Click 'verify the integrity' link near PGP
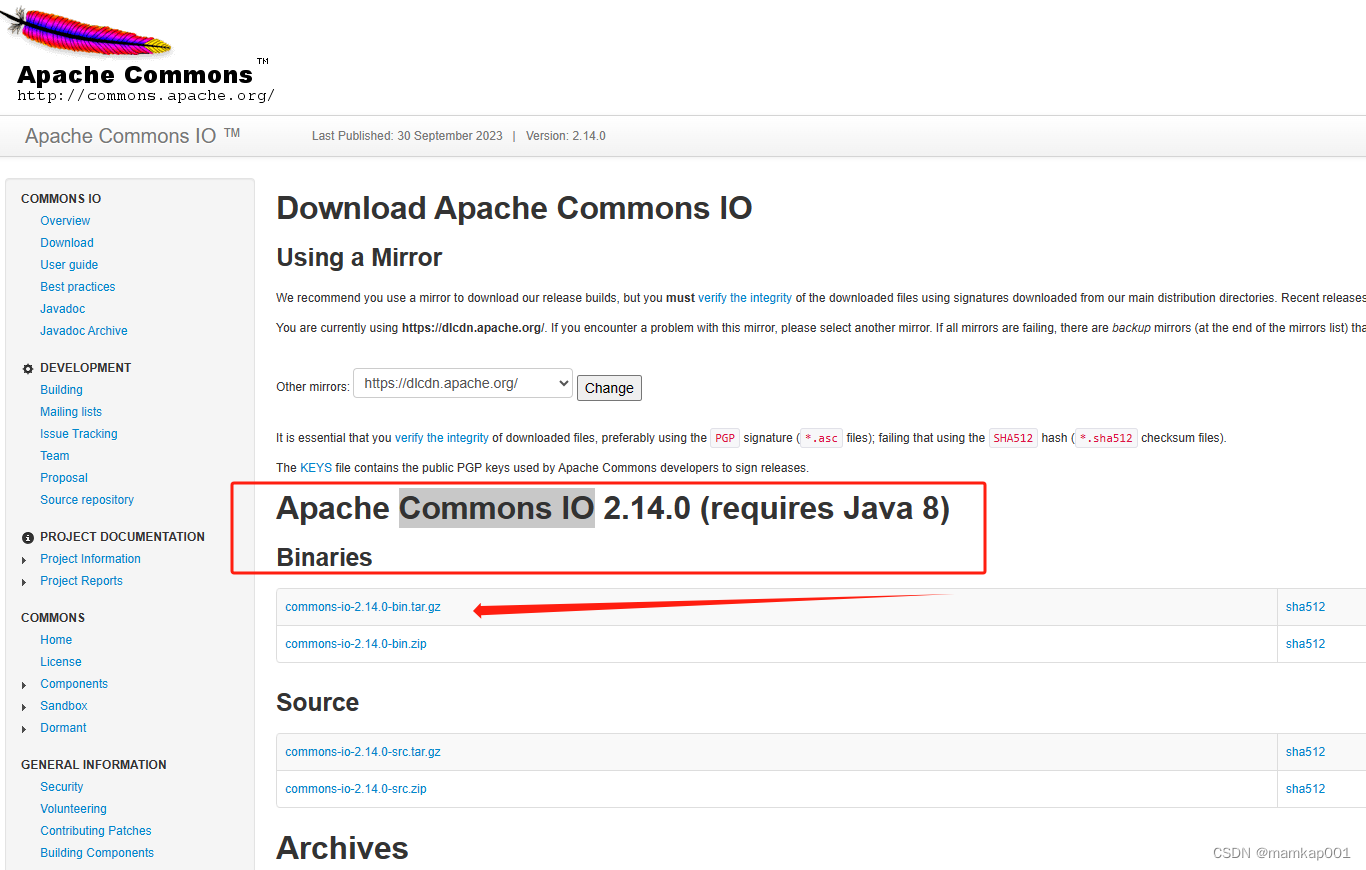Screen dimensions: 1366x870 coord(442,438)
